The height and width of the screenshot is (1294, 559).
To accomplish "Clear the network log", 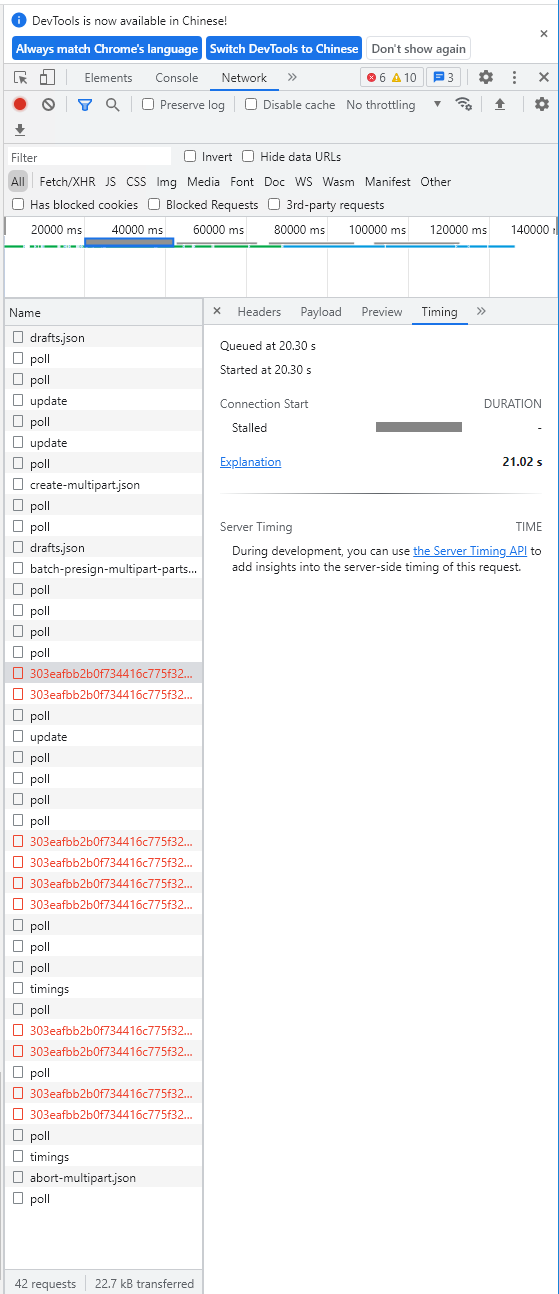I will coord(48,104).
